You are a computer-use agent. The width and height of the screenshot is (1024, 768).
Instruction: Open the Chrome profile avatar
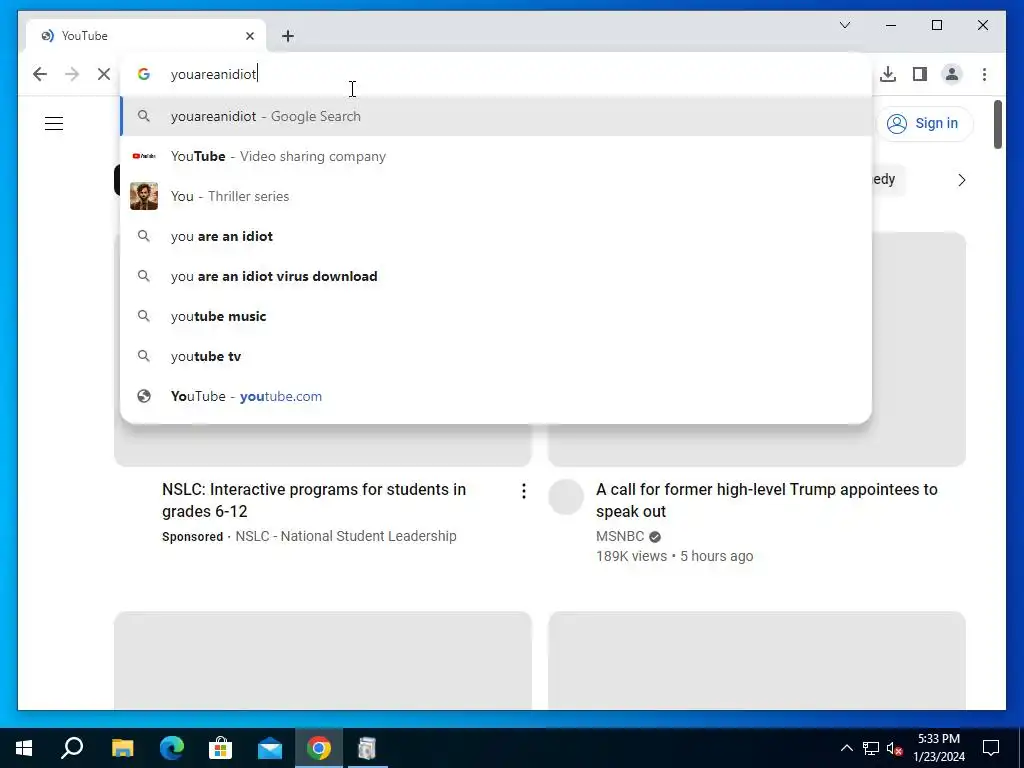[x=952, y=74]
